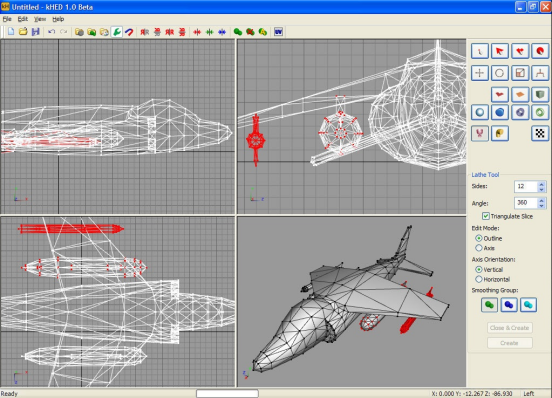The height and width of the screenshot is (398, 552).
Task: Open the Edit menu
Action: (x=23, y=19)
